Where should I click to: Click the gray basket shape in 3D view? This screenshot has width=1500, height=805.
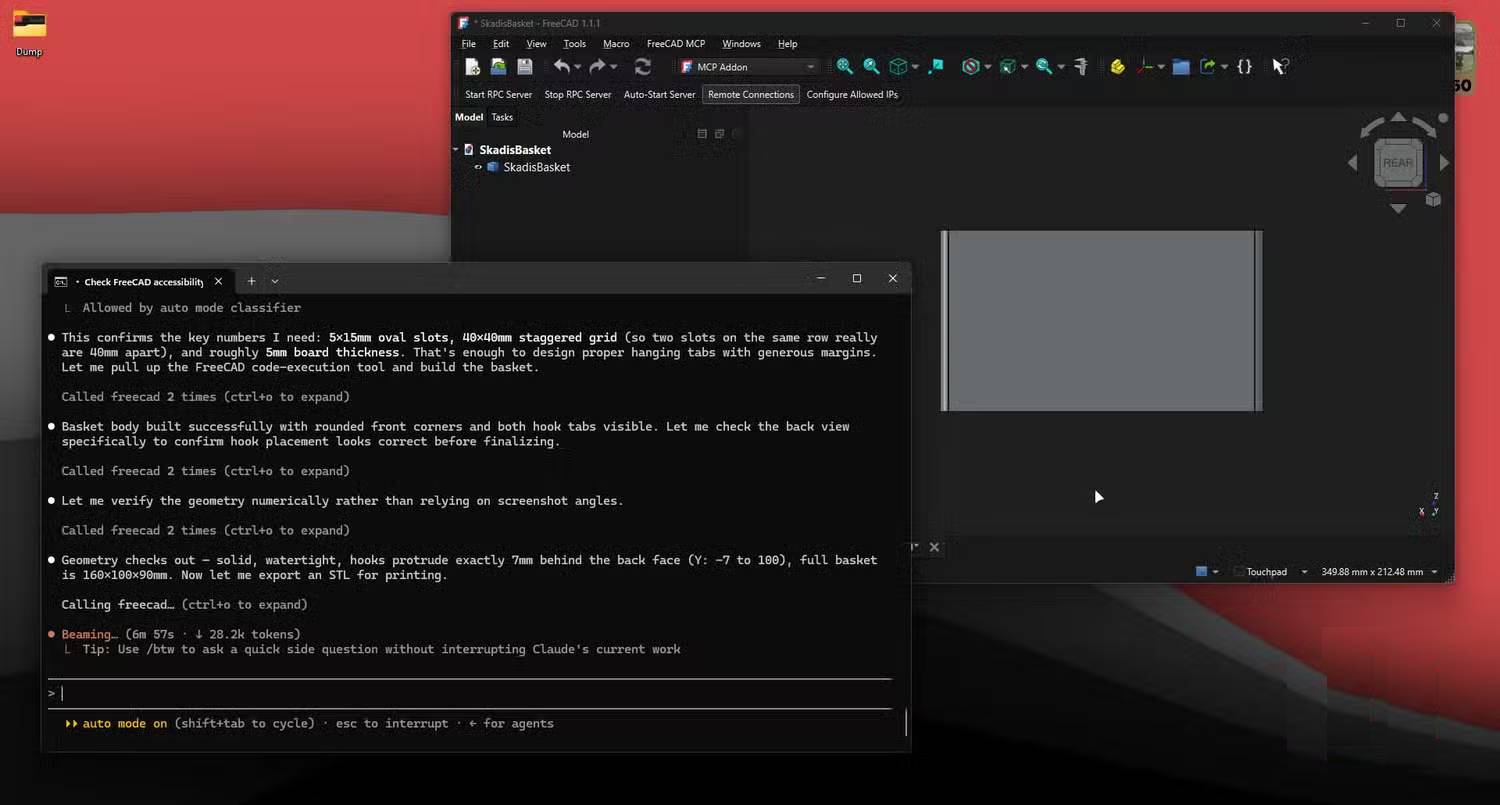point(1101,320)
